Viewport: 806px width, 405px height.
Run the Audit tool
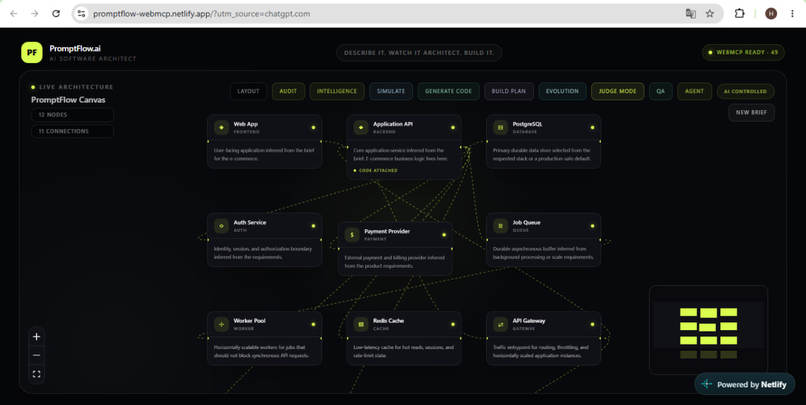288,91
